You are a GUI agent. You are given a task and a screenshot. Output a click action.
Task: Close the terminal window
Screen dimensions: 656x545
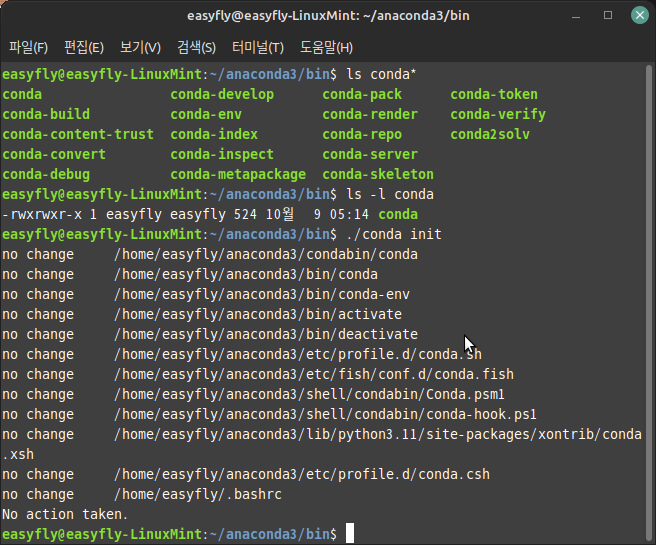640,15
